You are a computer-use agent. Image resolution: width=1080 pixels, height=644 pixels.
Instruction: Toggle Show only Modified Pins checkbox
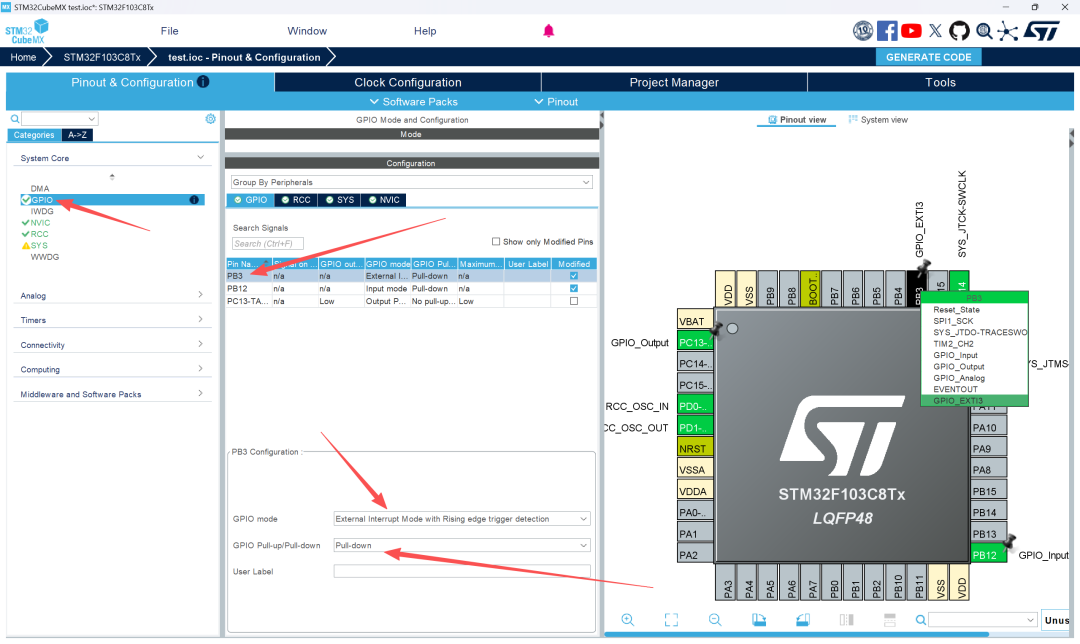(495, 242)
